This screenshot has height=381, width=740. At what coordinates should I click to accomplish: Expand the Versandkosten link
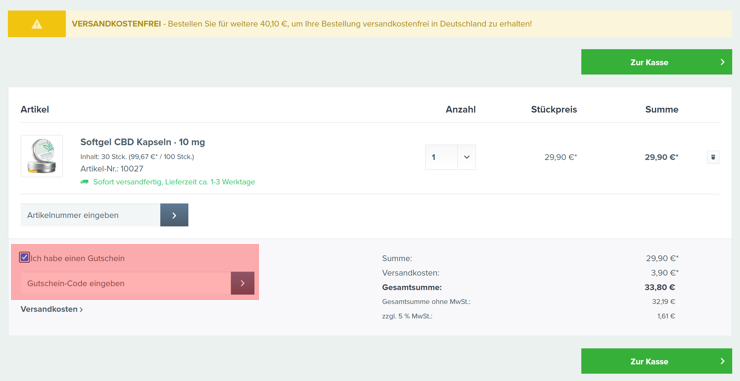[51, 309]
